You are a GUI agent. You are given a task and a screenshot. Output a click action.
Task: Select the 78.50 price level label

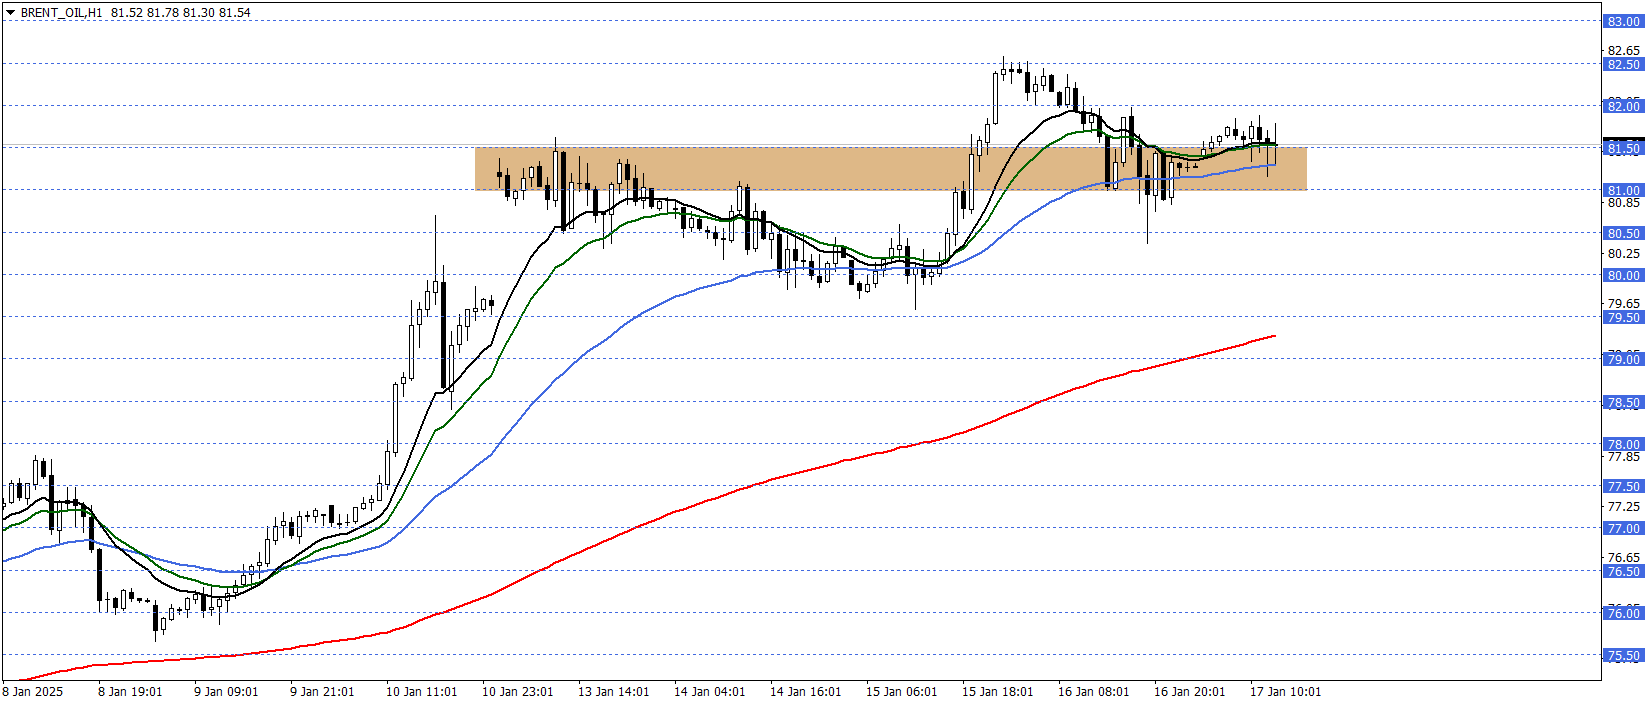1623,403
